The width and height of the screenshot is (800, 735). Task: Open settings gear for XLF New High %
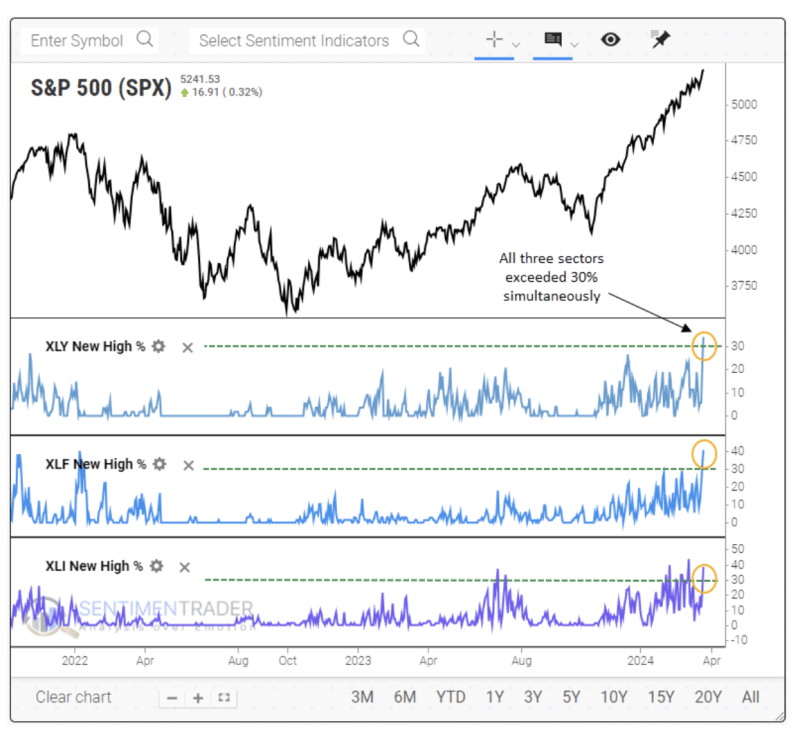click(158, 465)
